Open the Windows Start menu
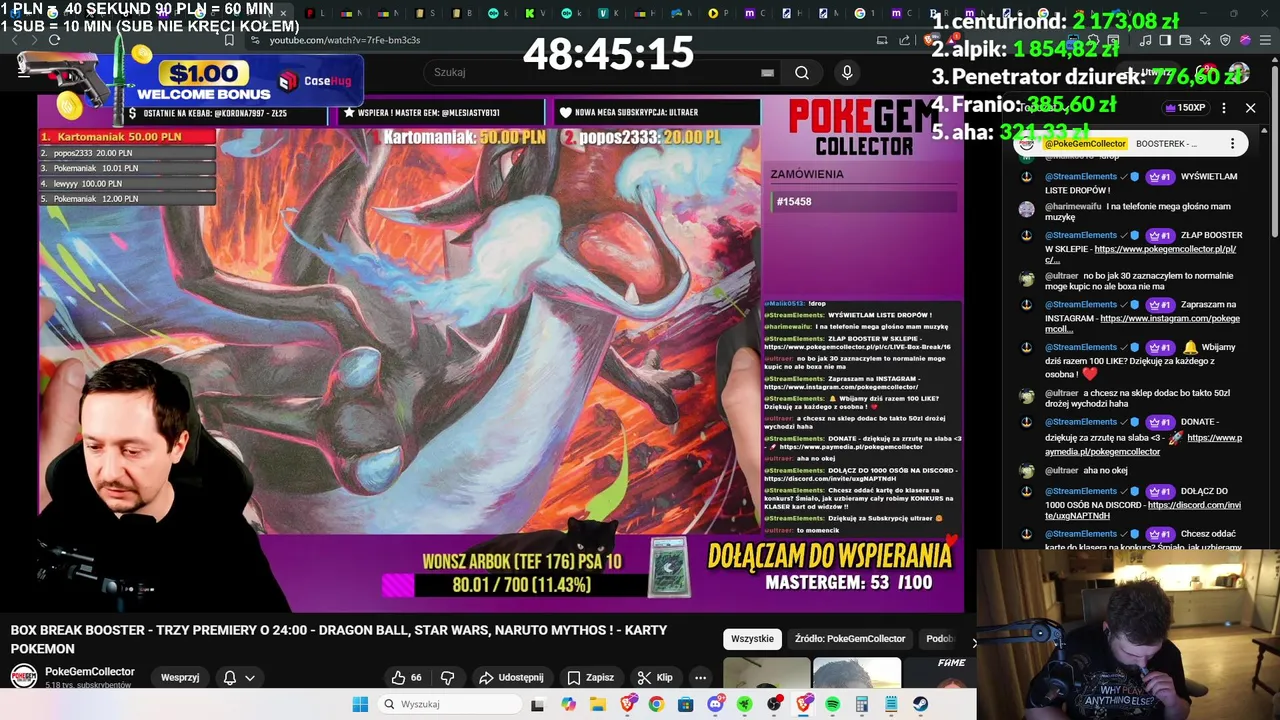This screenshot has height=720, width=1280. point(360,704)
